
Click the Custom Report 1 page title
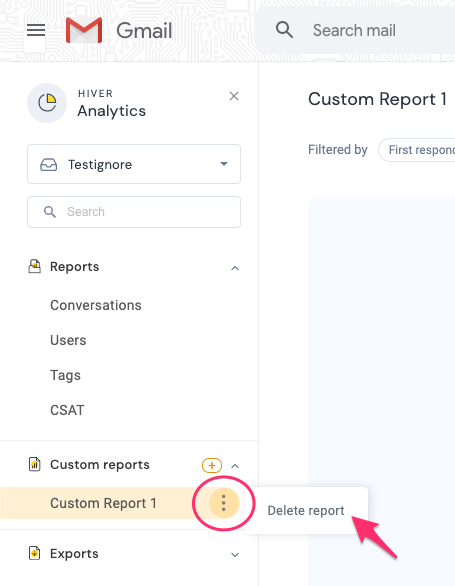(x=377, y=99)
